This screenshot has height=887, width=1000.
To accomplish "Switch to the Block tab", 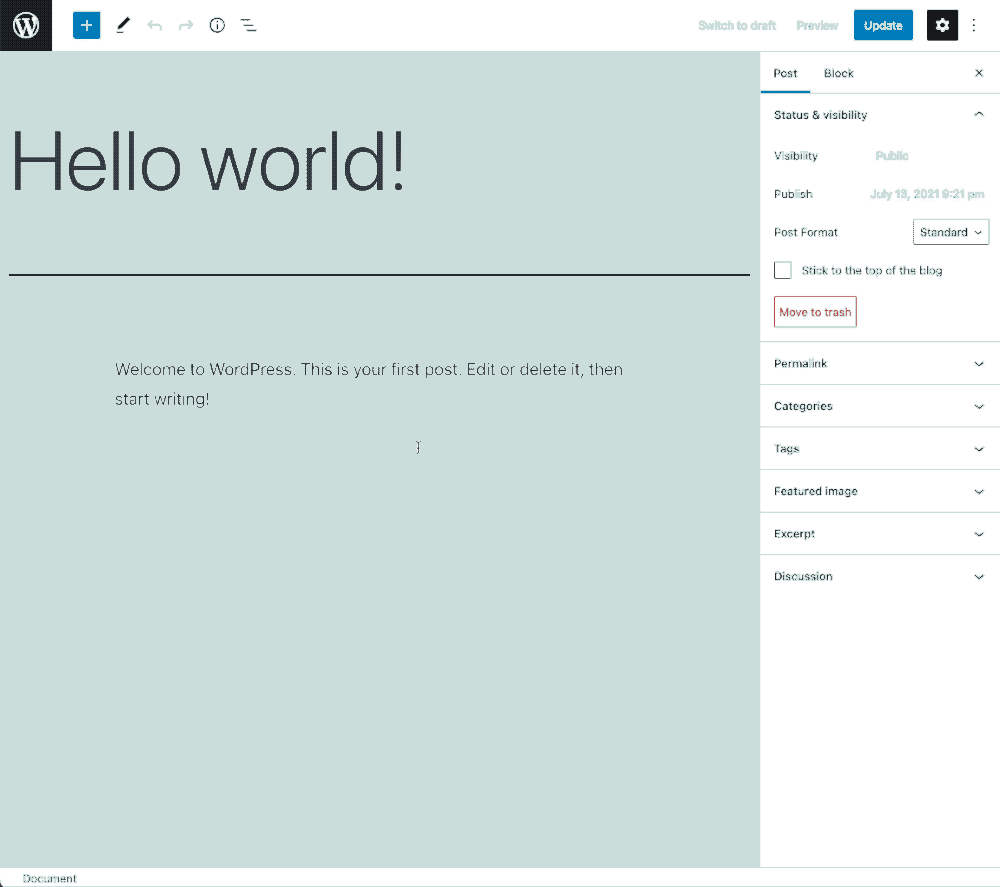I will coord(838,73).
